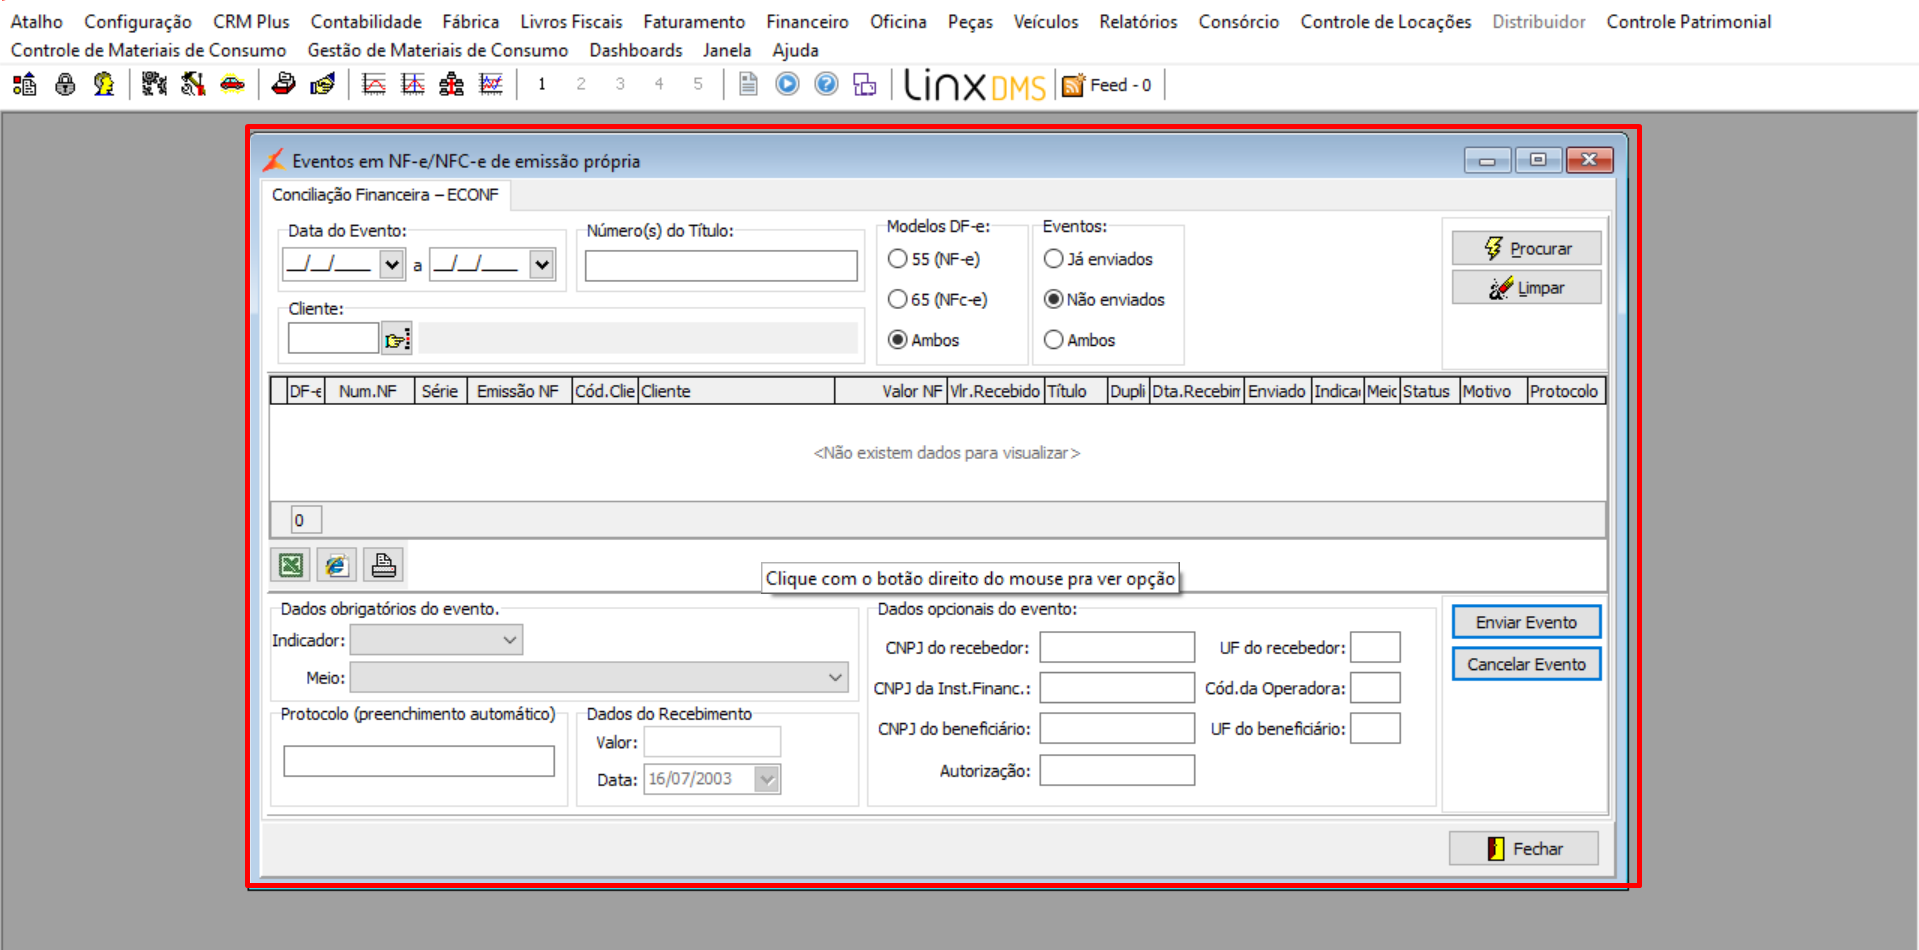This screenshot has height=950, width=1919.
Task: Open the Livros Fiscais menu
Action: (x=571, y=22)
